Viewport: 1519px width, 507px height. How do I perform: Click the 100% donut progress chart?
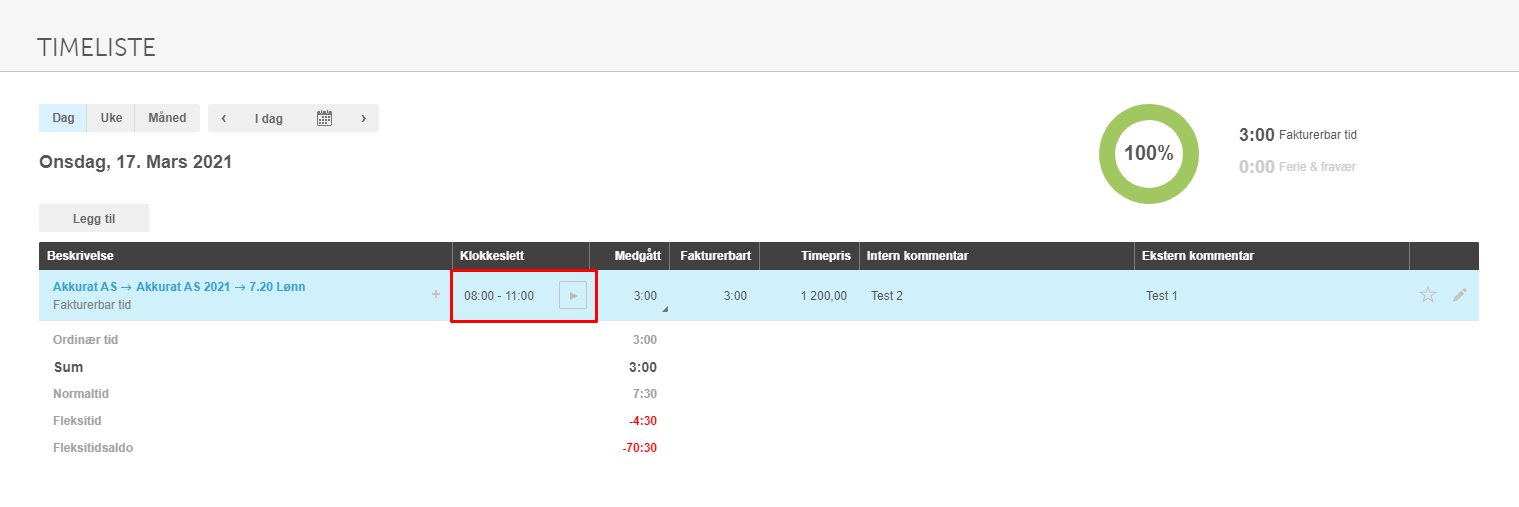1148,153
